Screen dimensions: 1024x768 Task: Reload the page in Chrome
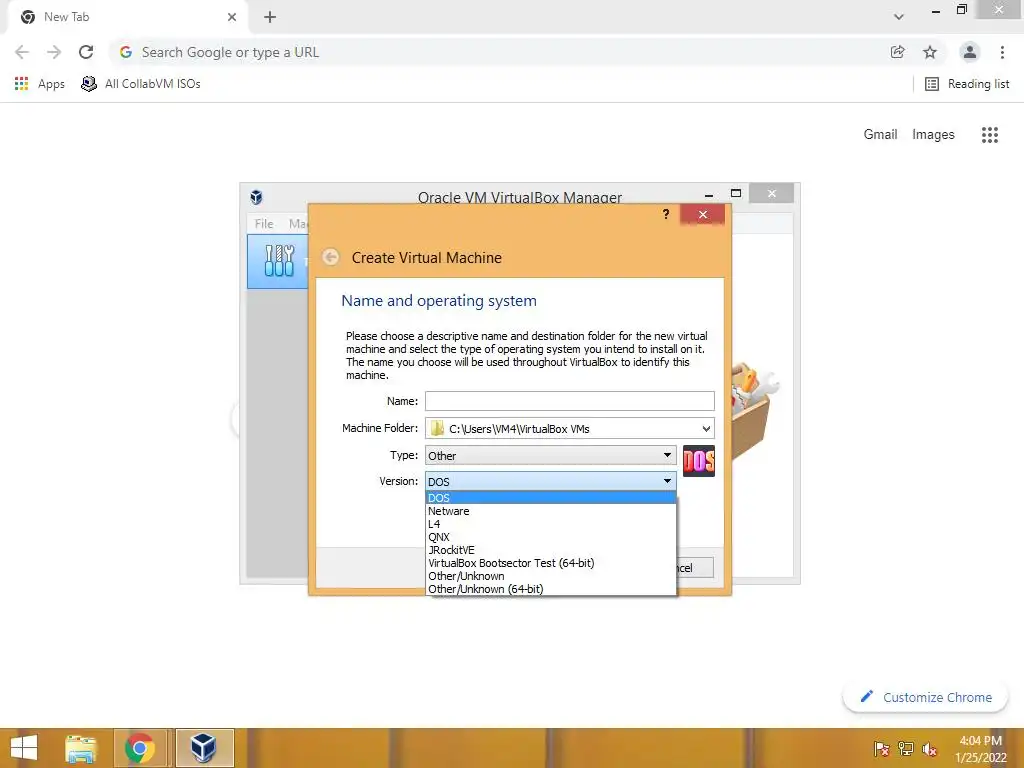click(x=86, y=52)
